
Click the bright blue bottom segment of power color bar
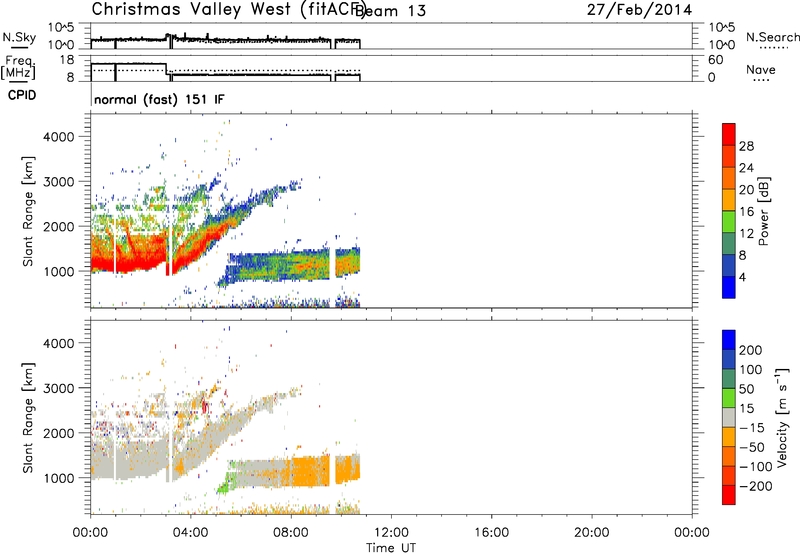click(729, 287)
